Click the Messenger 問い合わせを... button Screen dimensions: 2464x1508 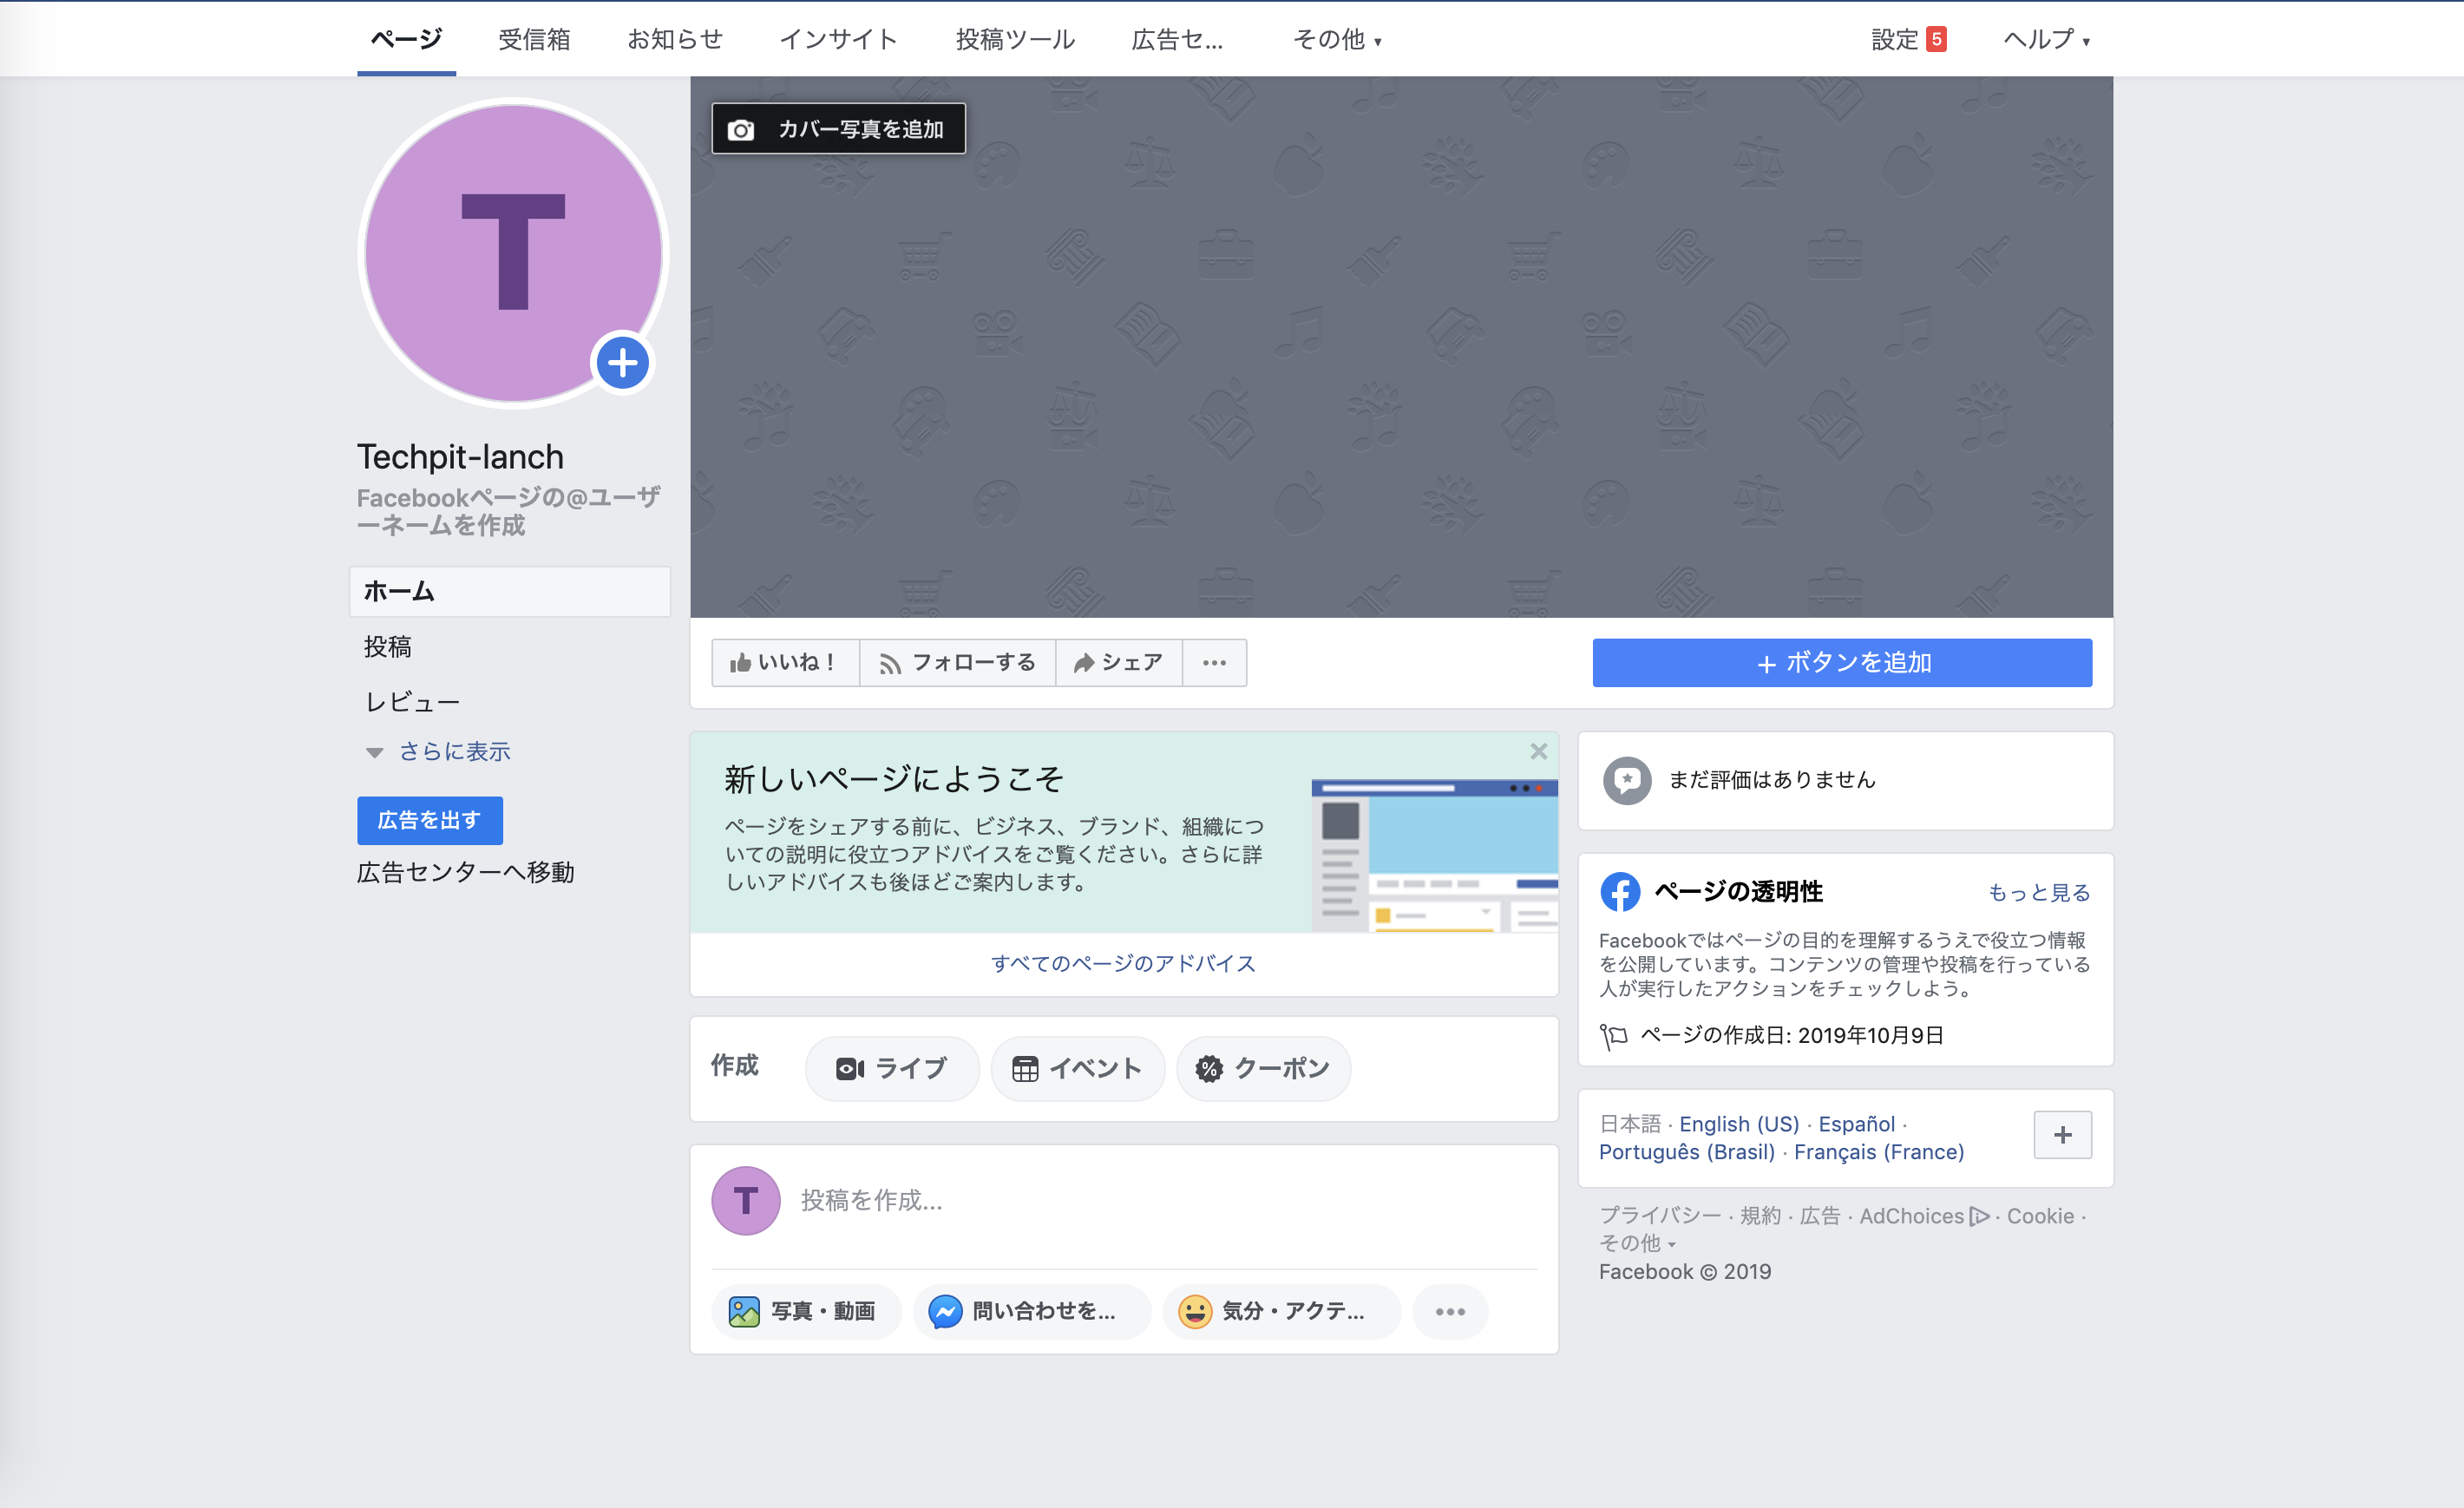[1030, 1310]
